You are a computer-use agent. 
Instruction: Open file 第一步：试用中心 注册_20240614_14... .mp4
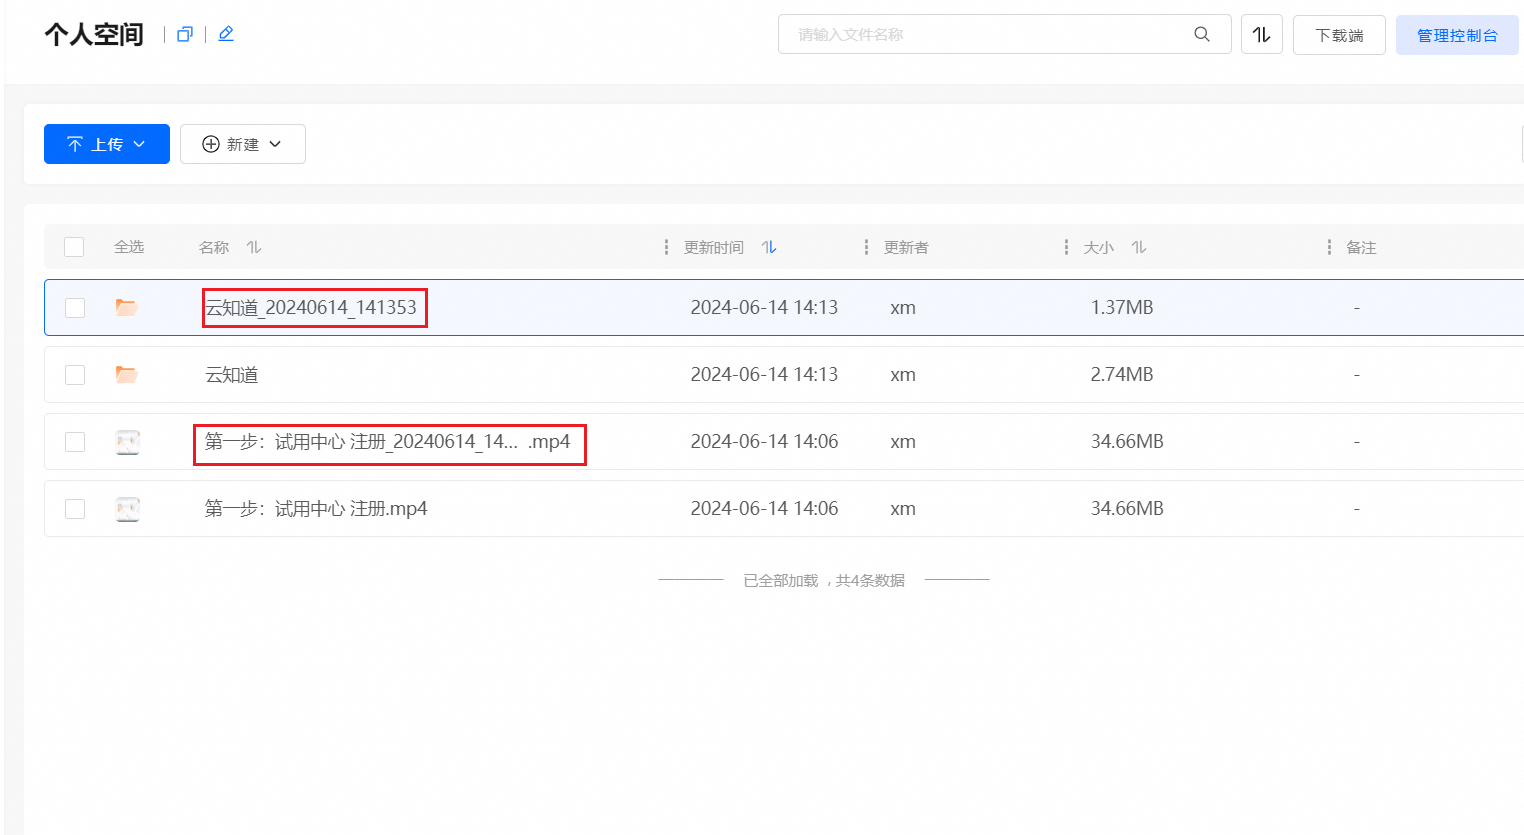click(388, 441)
